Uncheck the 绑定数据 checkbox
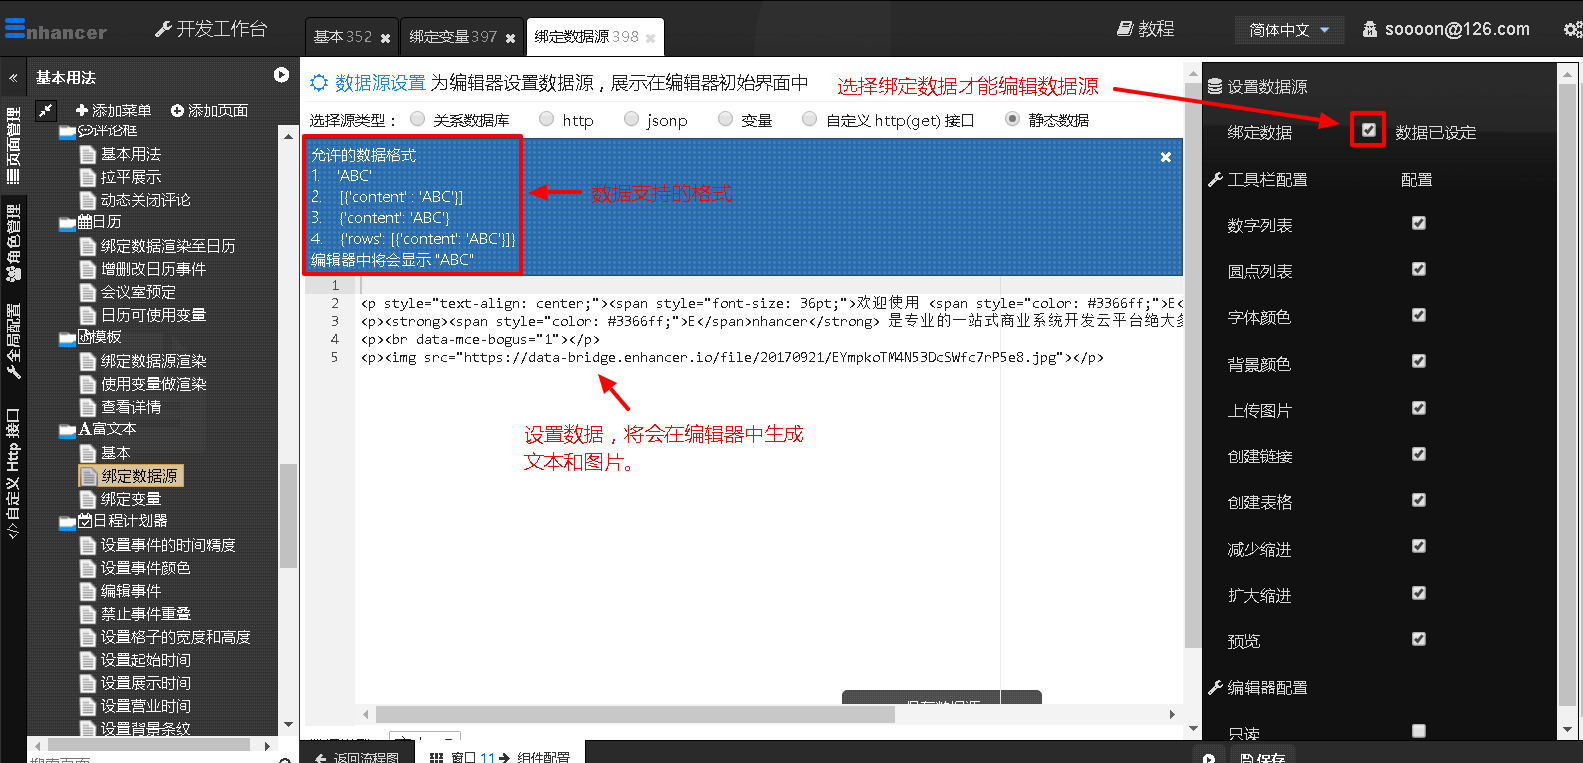The width and height of the screenshot is (1583, 763). click(x=1368, y=130)
